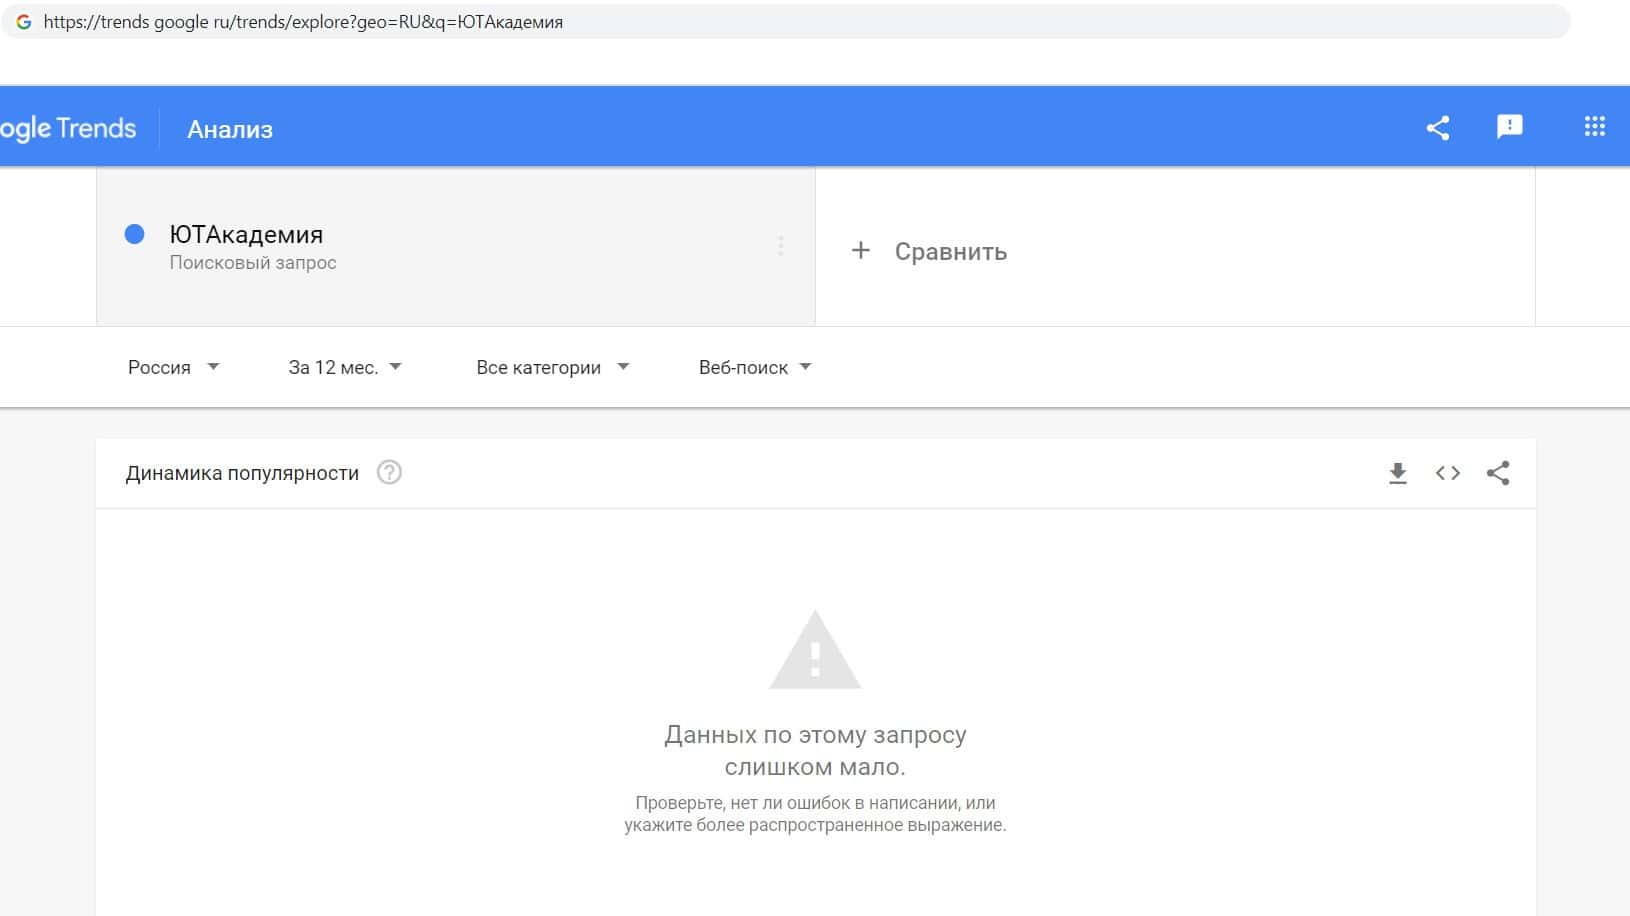Download the Динамика популярности chart data
The height and width of the screenshot is (916, 1630).
[x=1398, y=473]
